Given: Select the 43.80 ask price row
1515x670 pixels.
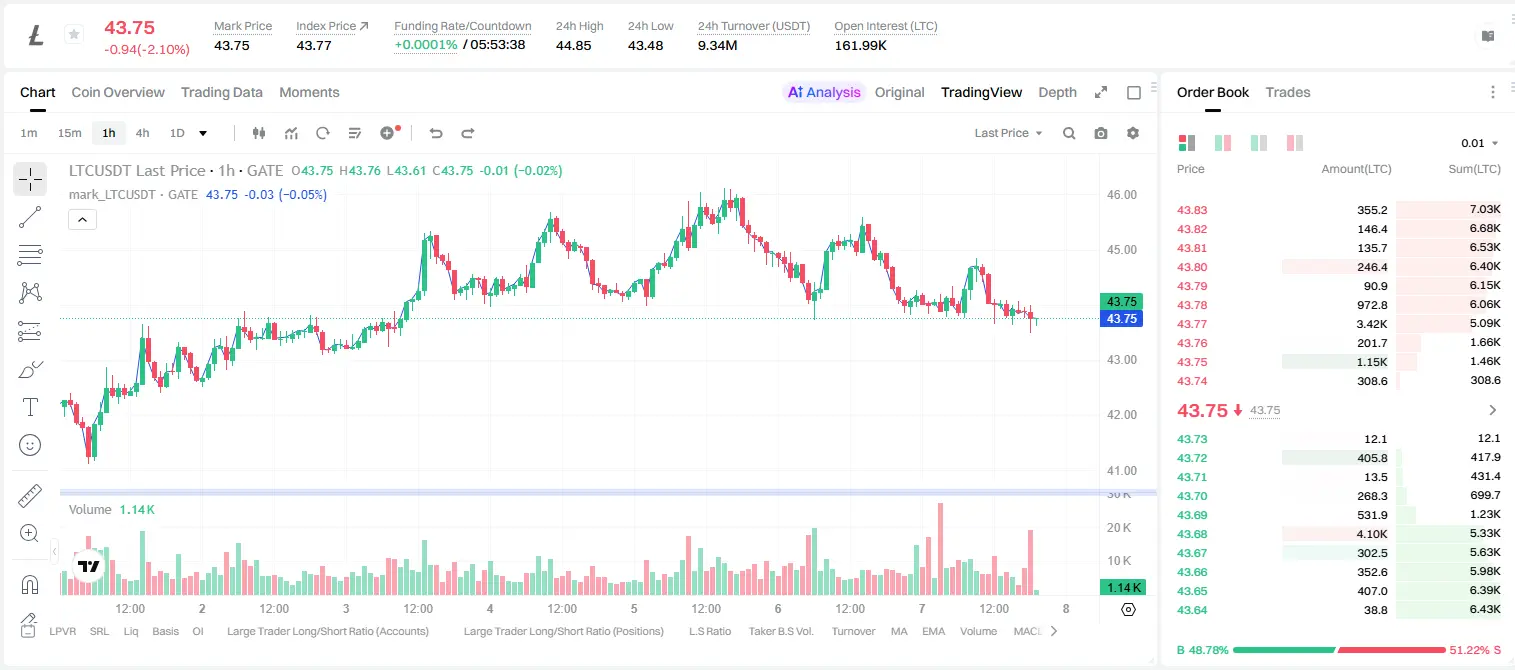Looking at the screenshot, I should point(1338,267).
